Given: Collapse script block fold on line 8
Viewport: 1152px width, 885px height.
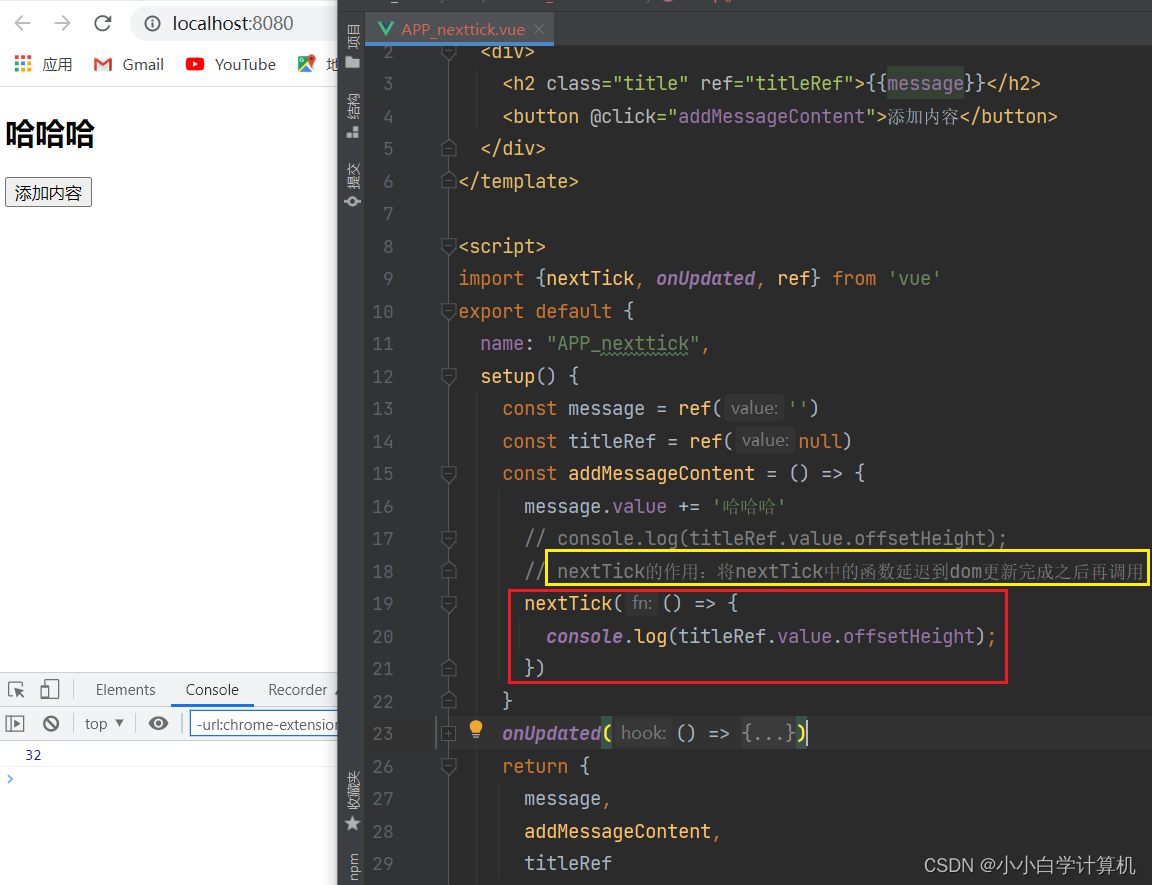Looking at the screenshot, I should pyautogui.click(x=448, y=246).
